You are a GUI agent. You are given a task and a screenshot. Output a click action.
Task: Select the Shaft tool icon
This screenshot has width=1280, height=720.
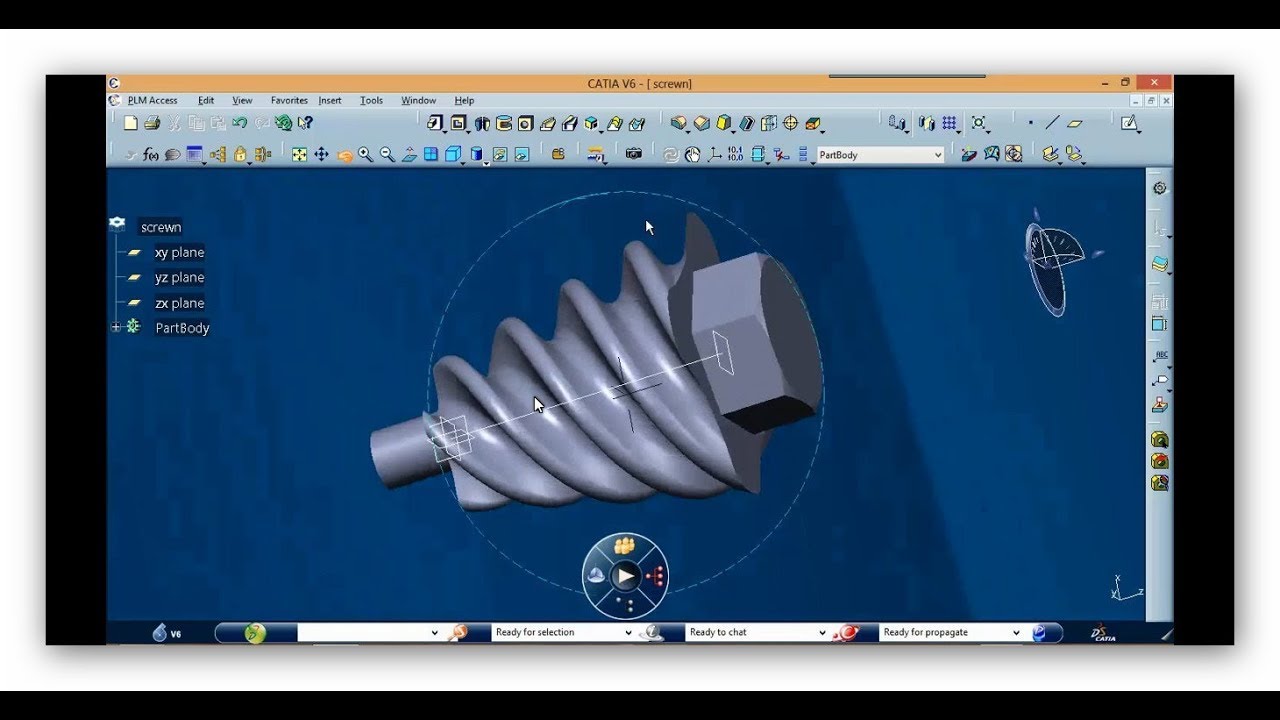(x=482, y=123)
